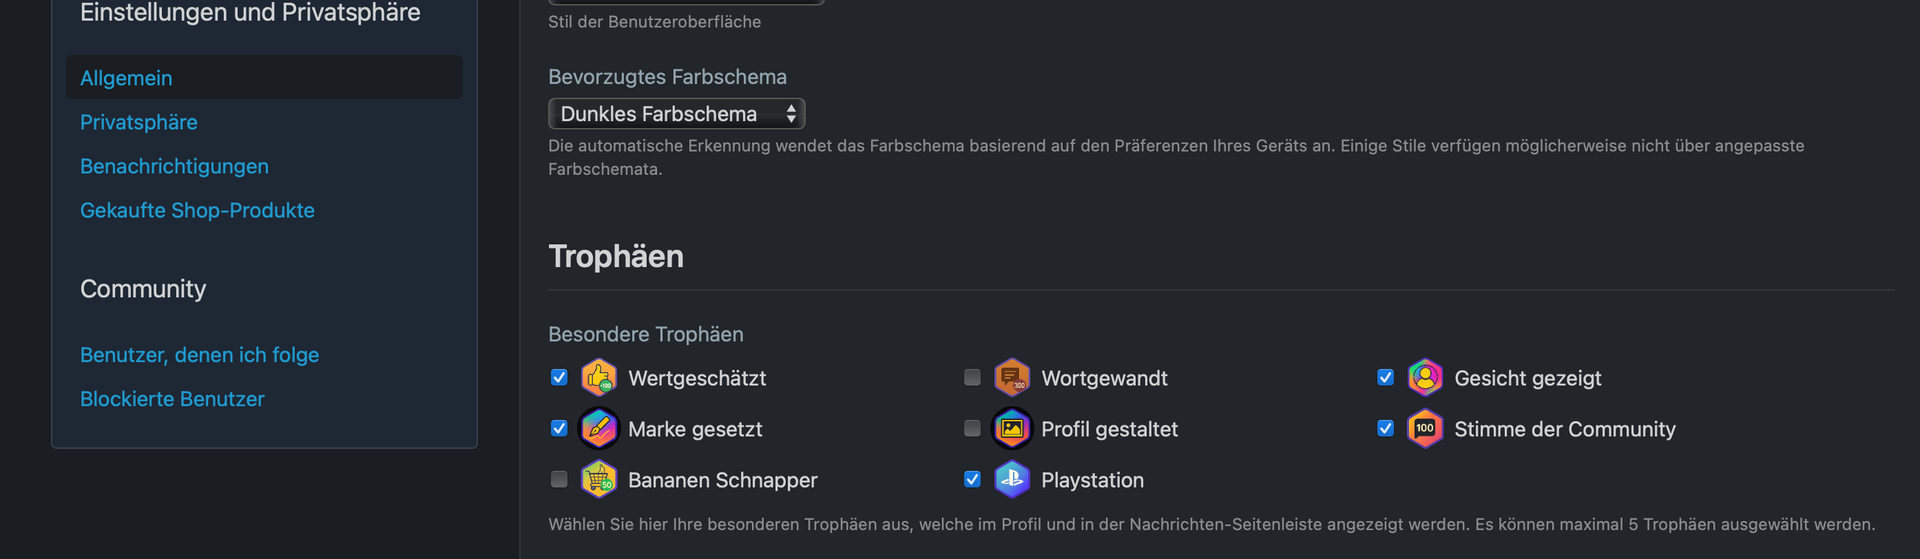Open the Privatsphäre settings section
The image size is (1920, 559).
pos(139,122)
